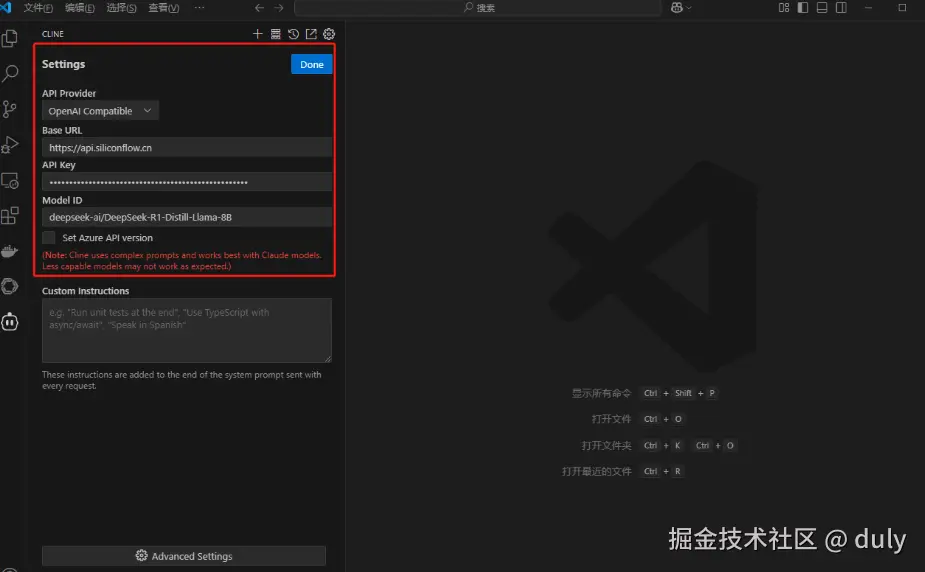Image resolution: width=925 pixels, height=572 pixels.
Task: Open the 查看(V) menu
Action: pyautogui.click(x=163, y=8)
